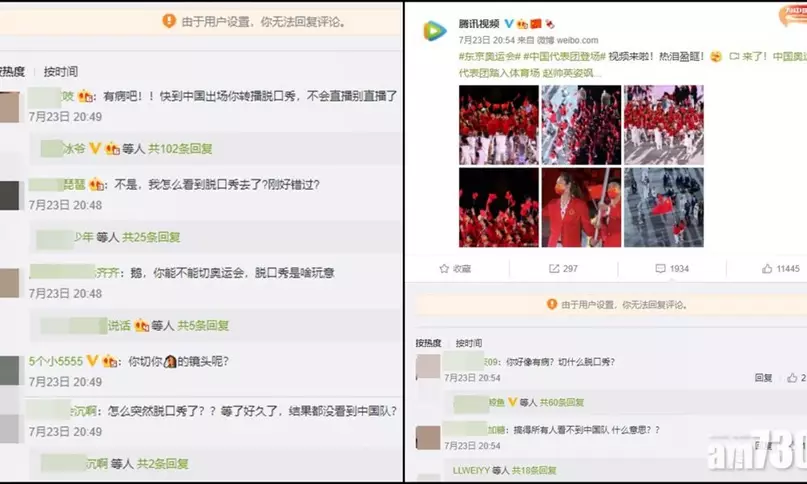Click 回复 on the 切什么脱口秀 comment
Screen dimensions: 807x484
tap(763, 378)
